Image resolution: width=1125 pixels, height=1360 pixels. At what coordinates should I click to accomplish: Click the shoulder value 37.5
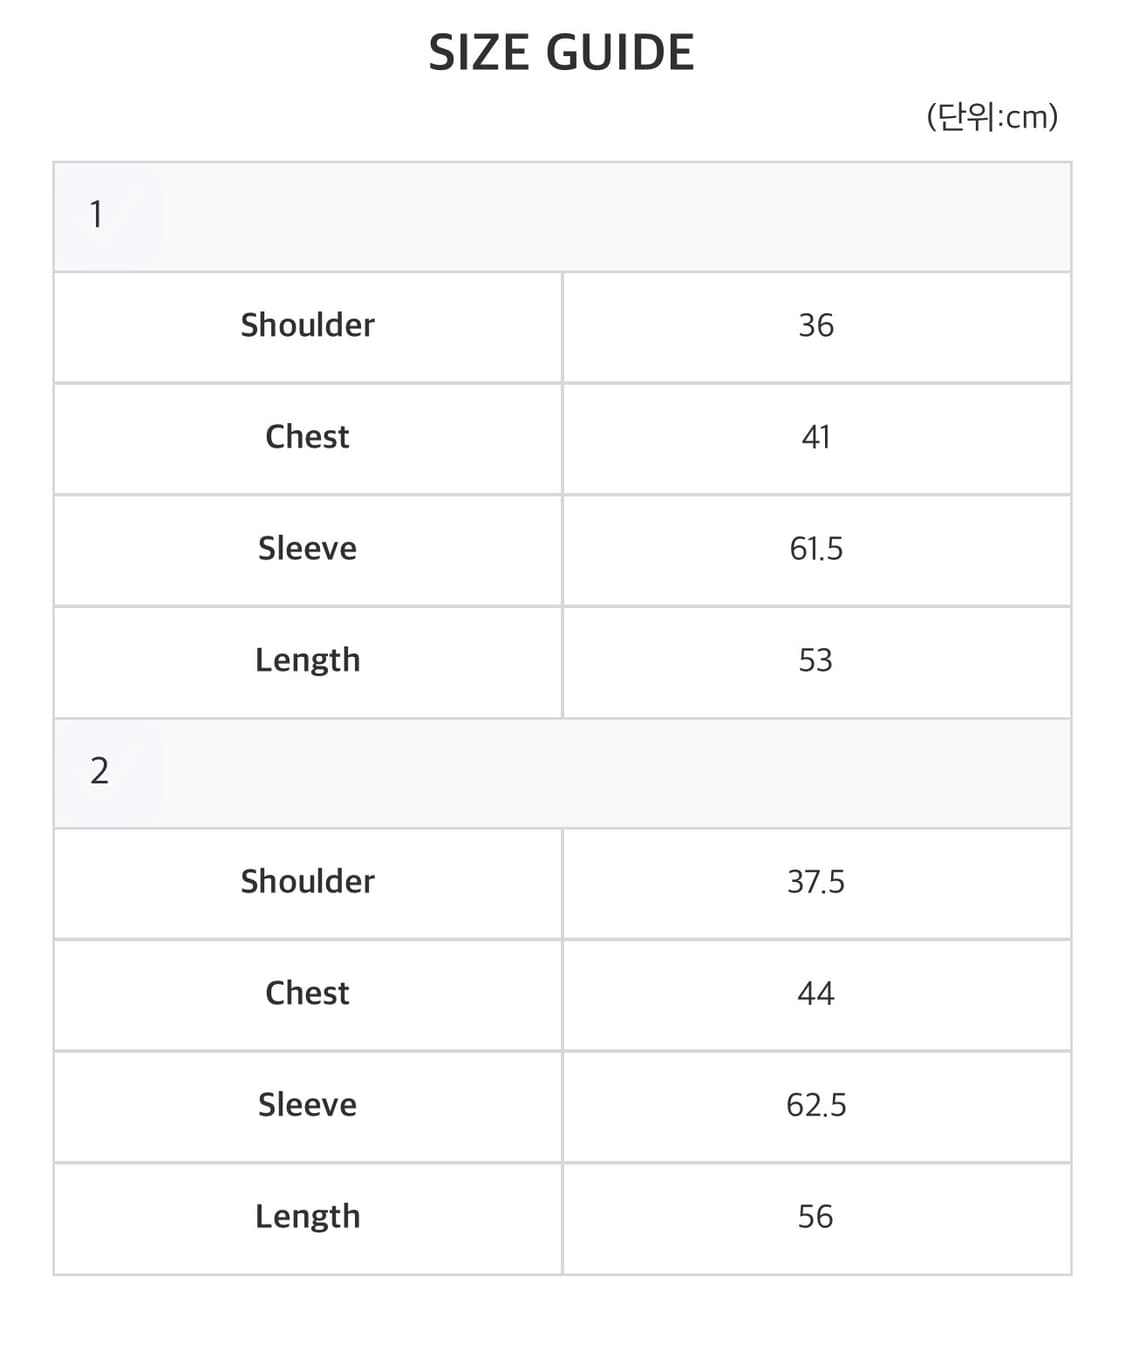coord(815,882)
